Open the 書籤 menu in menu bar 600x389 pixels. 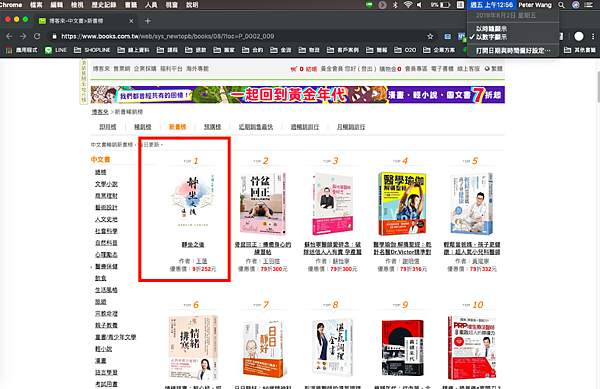pos(131,5)
